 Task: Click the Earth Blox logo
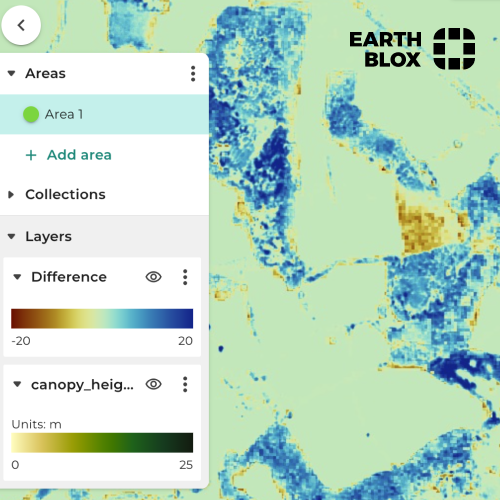412,49
